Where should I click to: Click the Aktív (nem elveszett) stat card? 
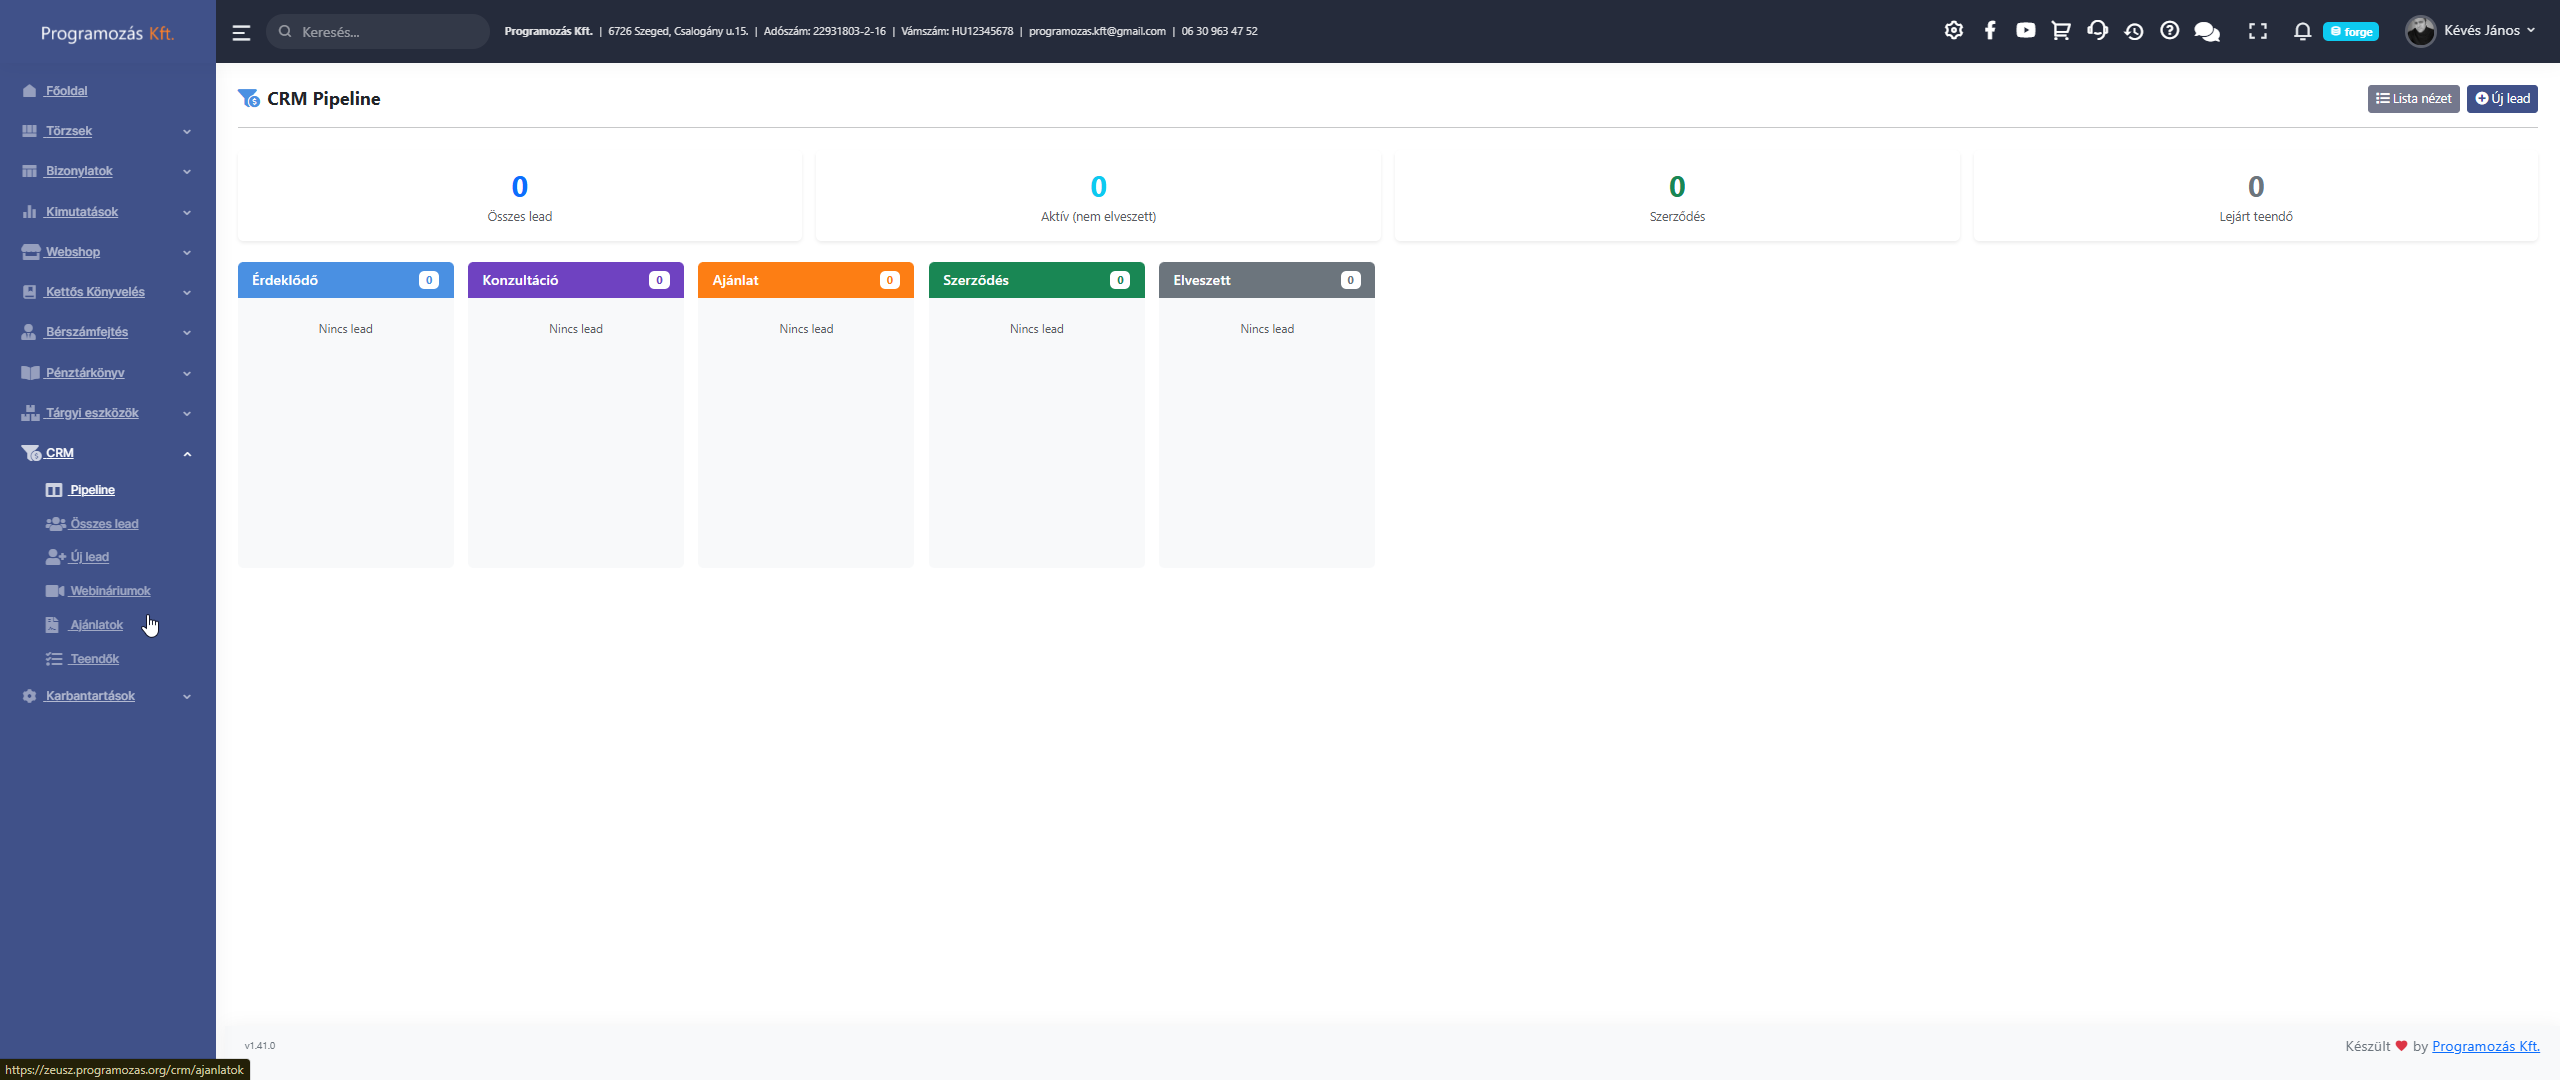(x=1098, y=197)
